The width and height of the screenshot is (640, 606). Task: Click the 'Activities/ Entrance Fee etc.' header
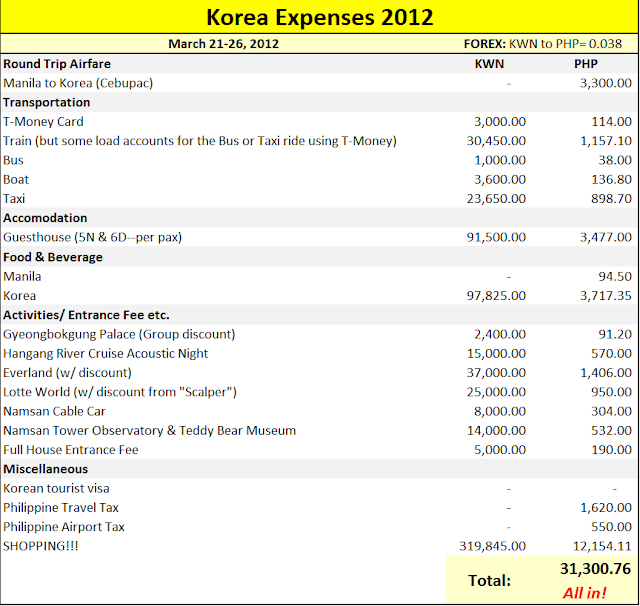coord(87,315)
